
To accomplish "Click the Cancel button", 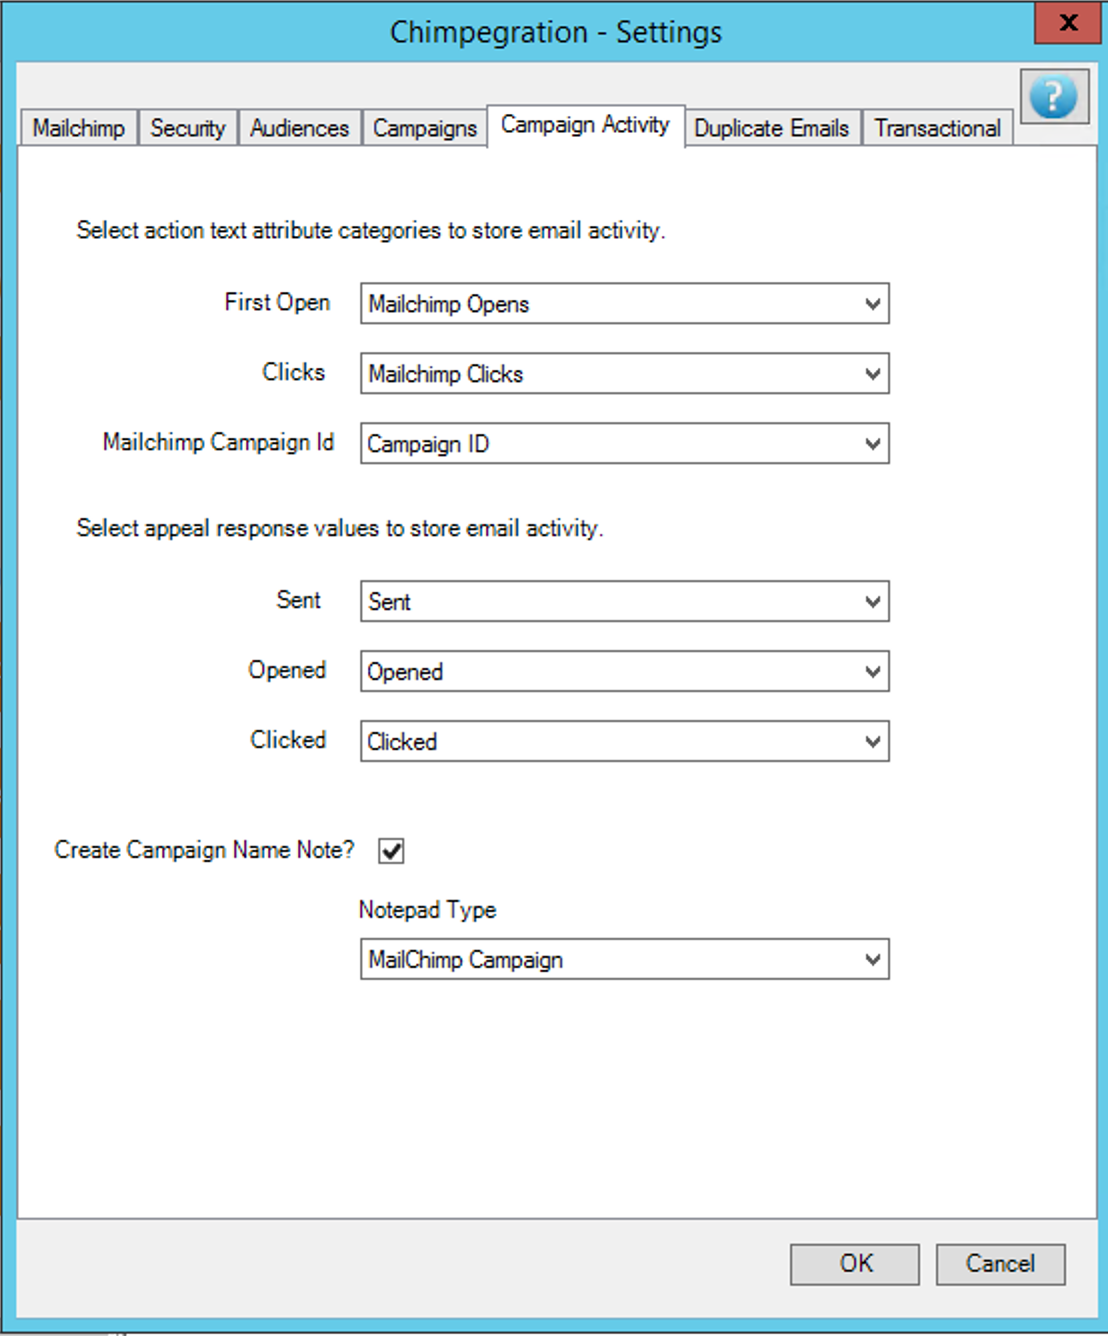I will pos(1001,1264).
